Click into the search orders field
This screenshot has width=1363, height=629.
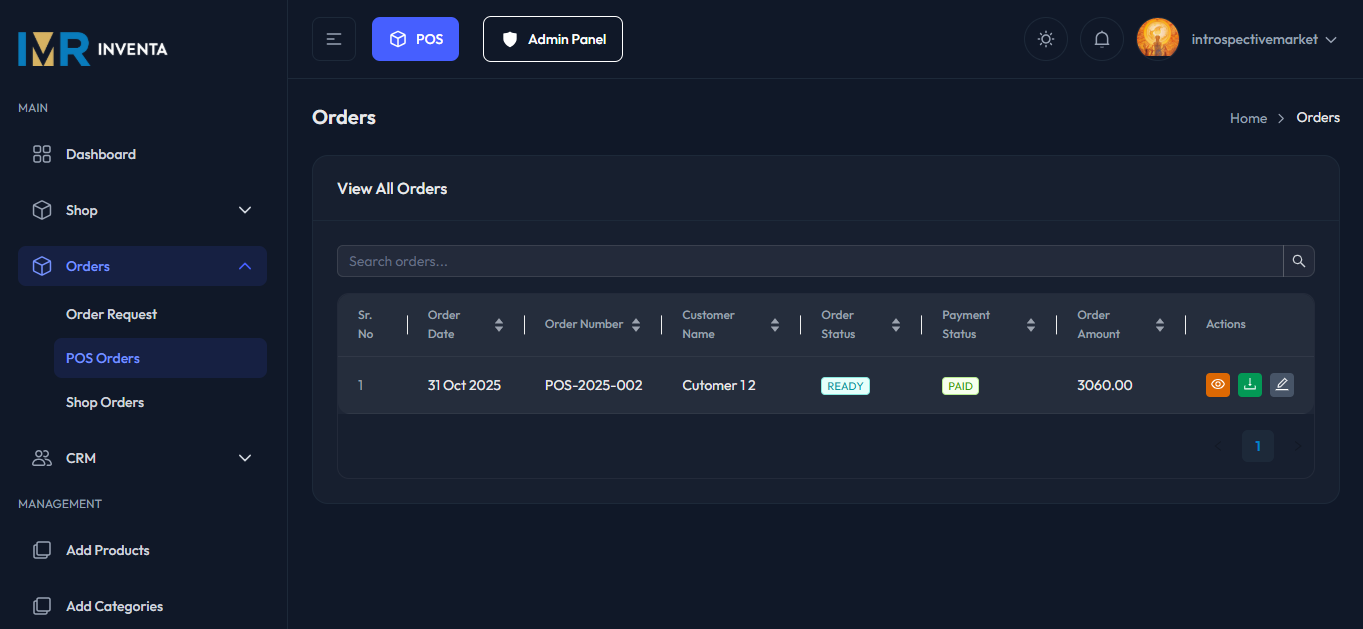(700, 261)
